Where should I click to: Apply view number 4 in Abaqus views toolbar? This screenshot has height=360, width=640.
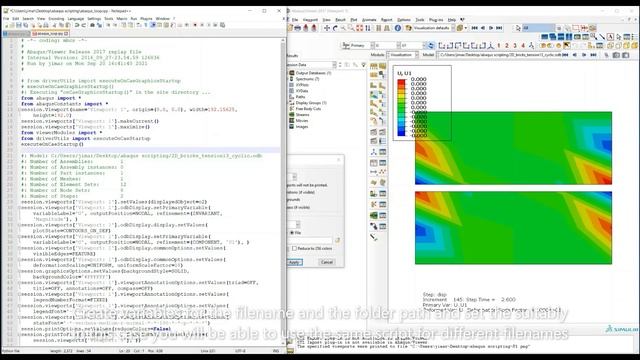523,45
